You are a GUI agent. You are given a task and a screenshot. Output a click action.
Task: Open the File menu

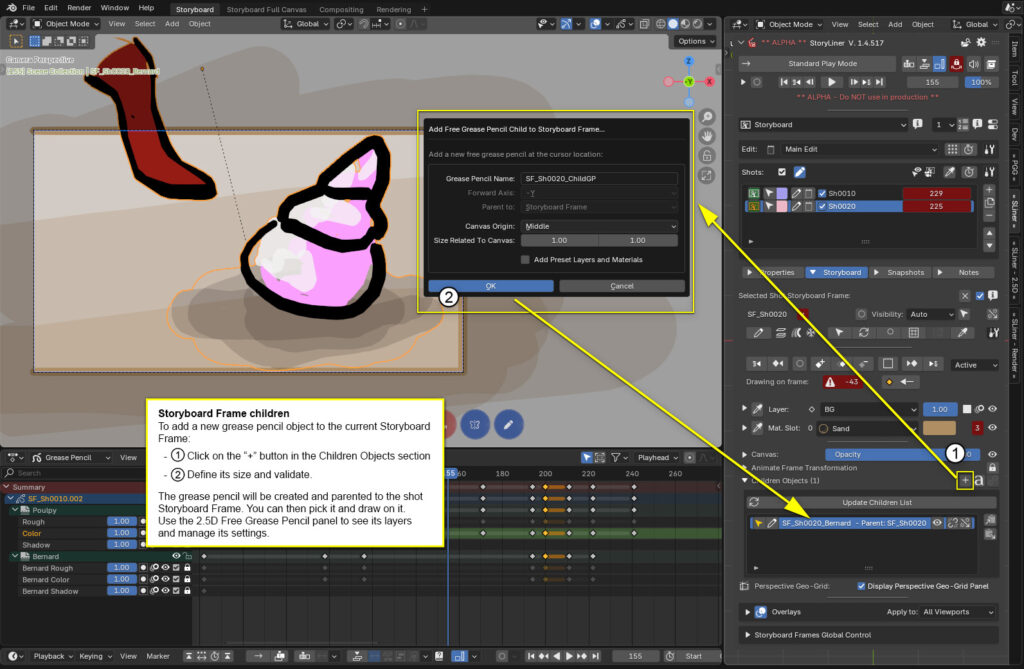(28, 8)
